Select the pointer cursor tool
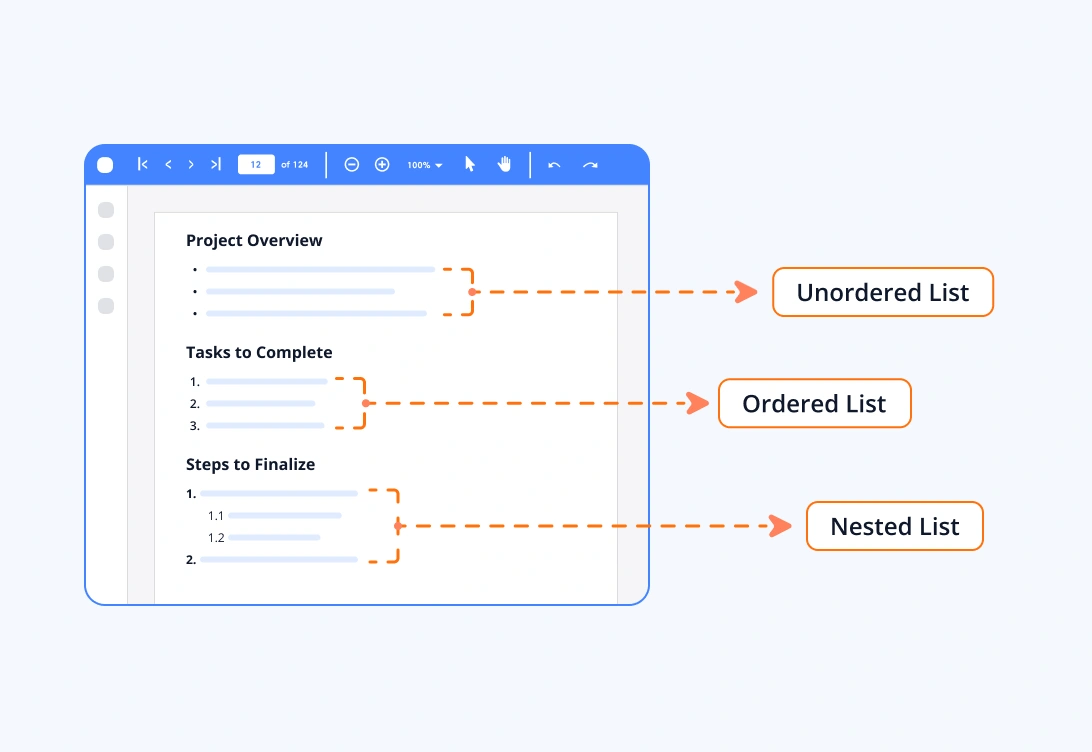Image resolution: width=1092 pixels, height=752 pixels. click(x=469, y=164)
